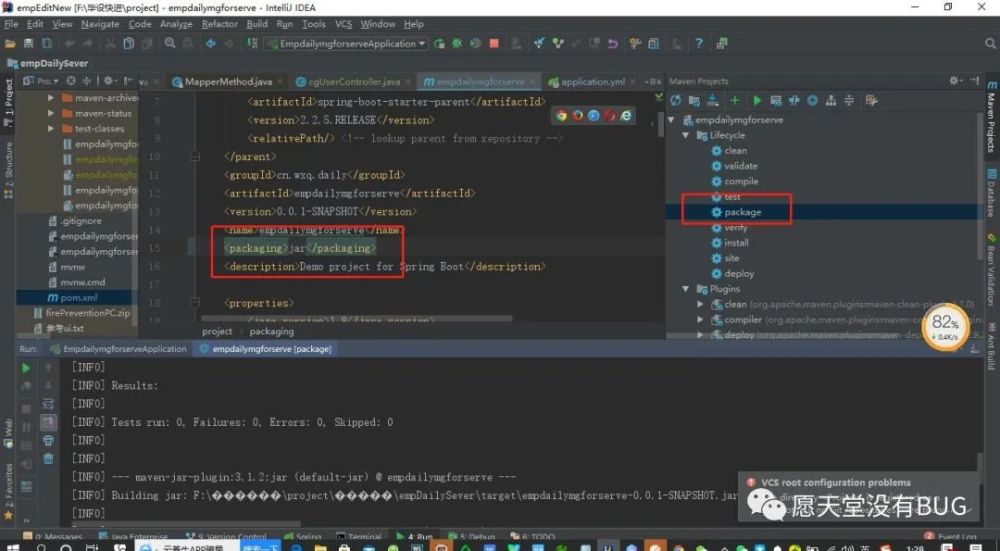Add a Maven project with plus icon
Screen dimensions: 1000x551
735,100
